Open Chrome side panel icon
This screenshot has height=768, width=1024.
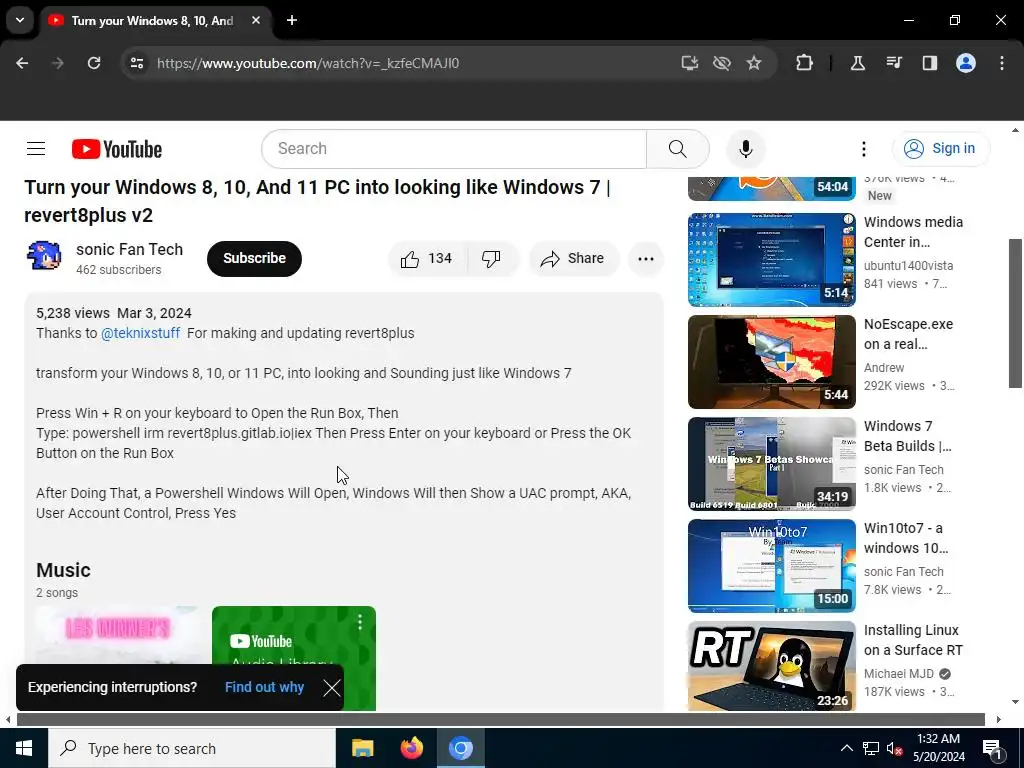[929, 63]
